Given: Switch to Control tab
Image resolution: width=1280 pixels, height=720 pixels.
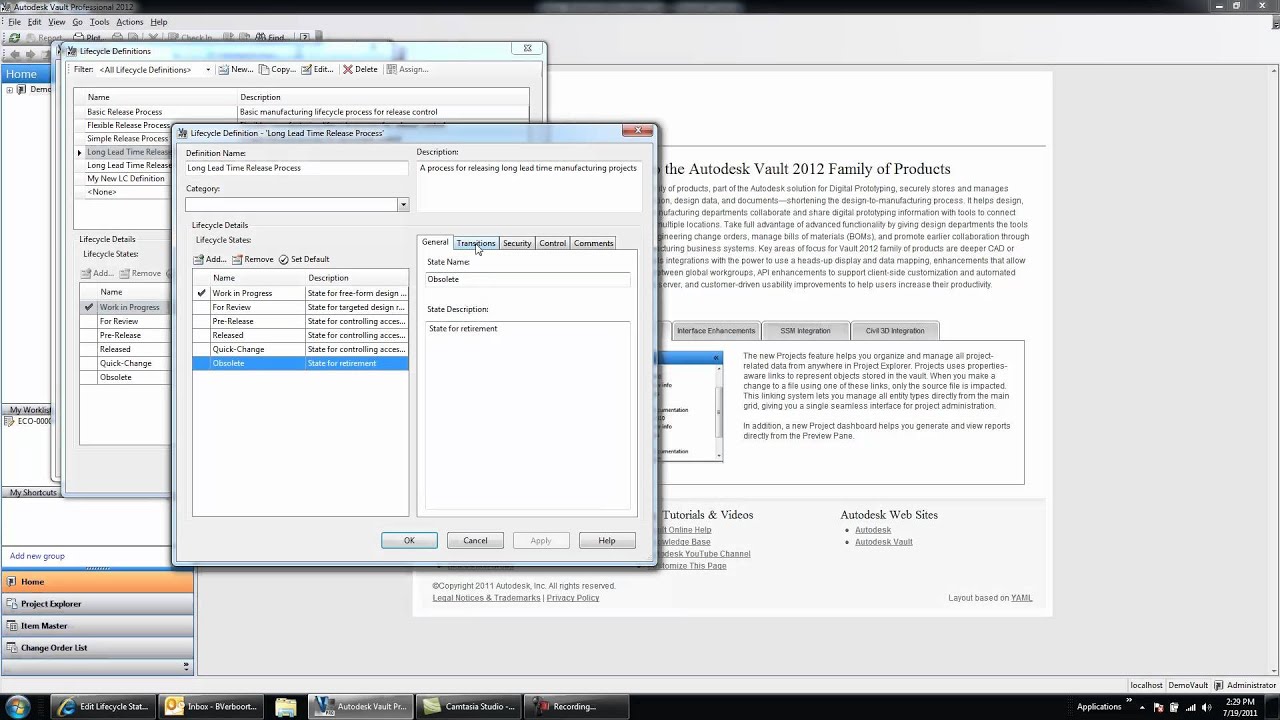Looking at the screenshot, I should click(x=552, y=243).
